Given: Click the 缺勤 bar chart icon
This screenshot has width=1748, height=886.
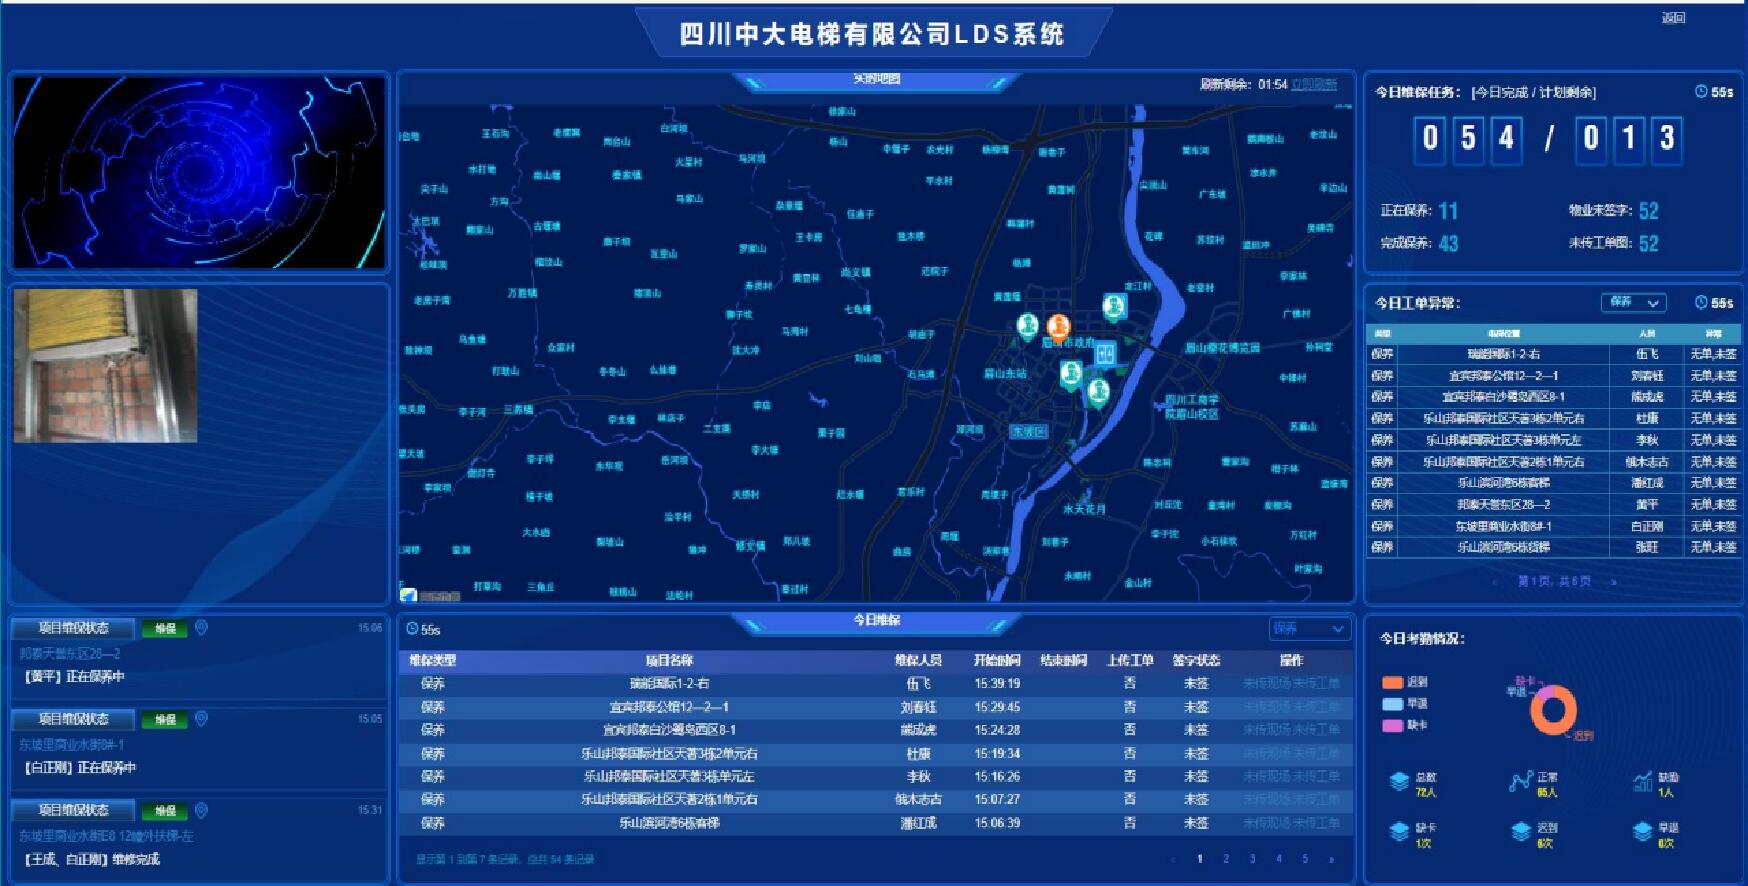Looking at the screenshot, I should pyautogui.click(x=1642, y=782).
